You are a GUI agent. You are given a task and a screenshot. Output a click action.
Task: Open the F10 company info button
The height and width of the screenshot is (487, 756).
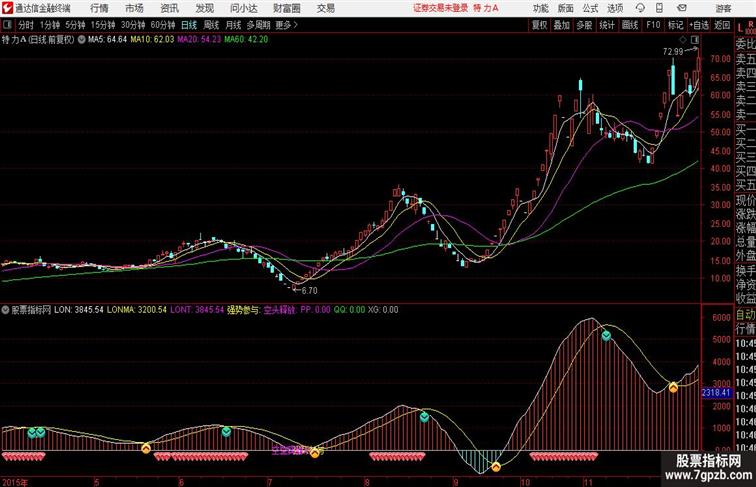click(653, 25)
